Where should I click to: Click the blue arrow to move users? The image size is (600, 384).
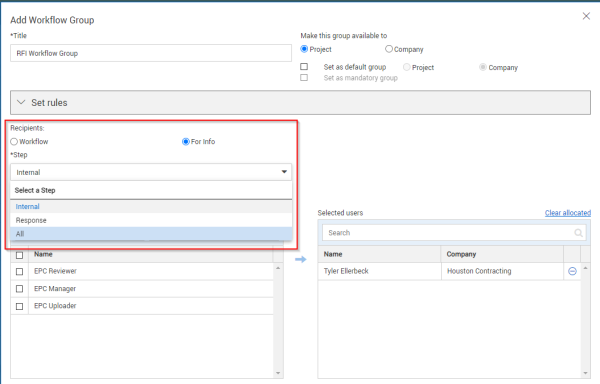click(301, 260)
